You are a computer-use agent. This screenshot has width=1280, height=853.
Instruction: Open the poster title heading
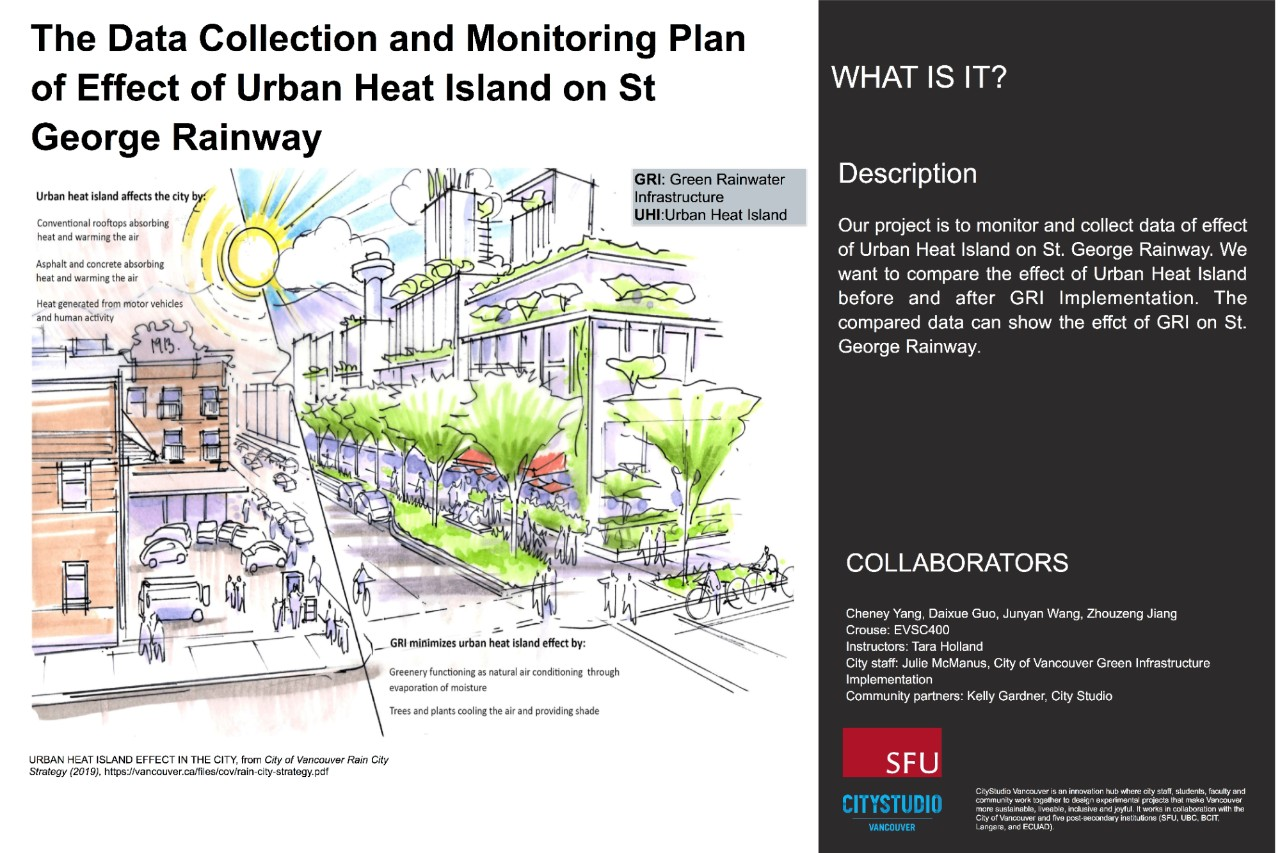point(390,85)
